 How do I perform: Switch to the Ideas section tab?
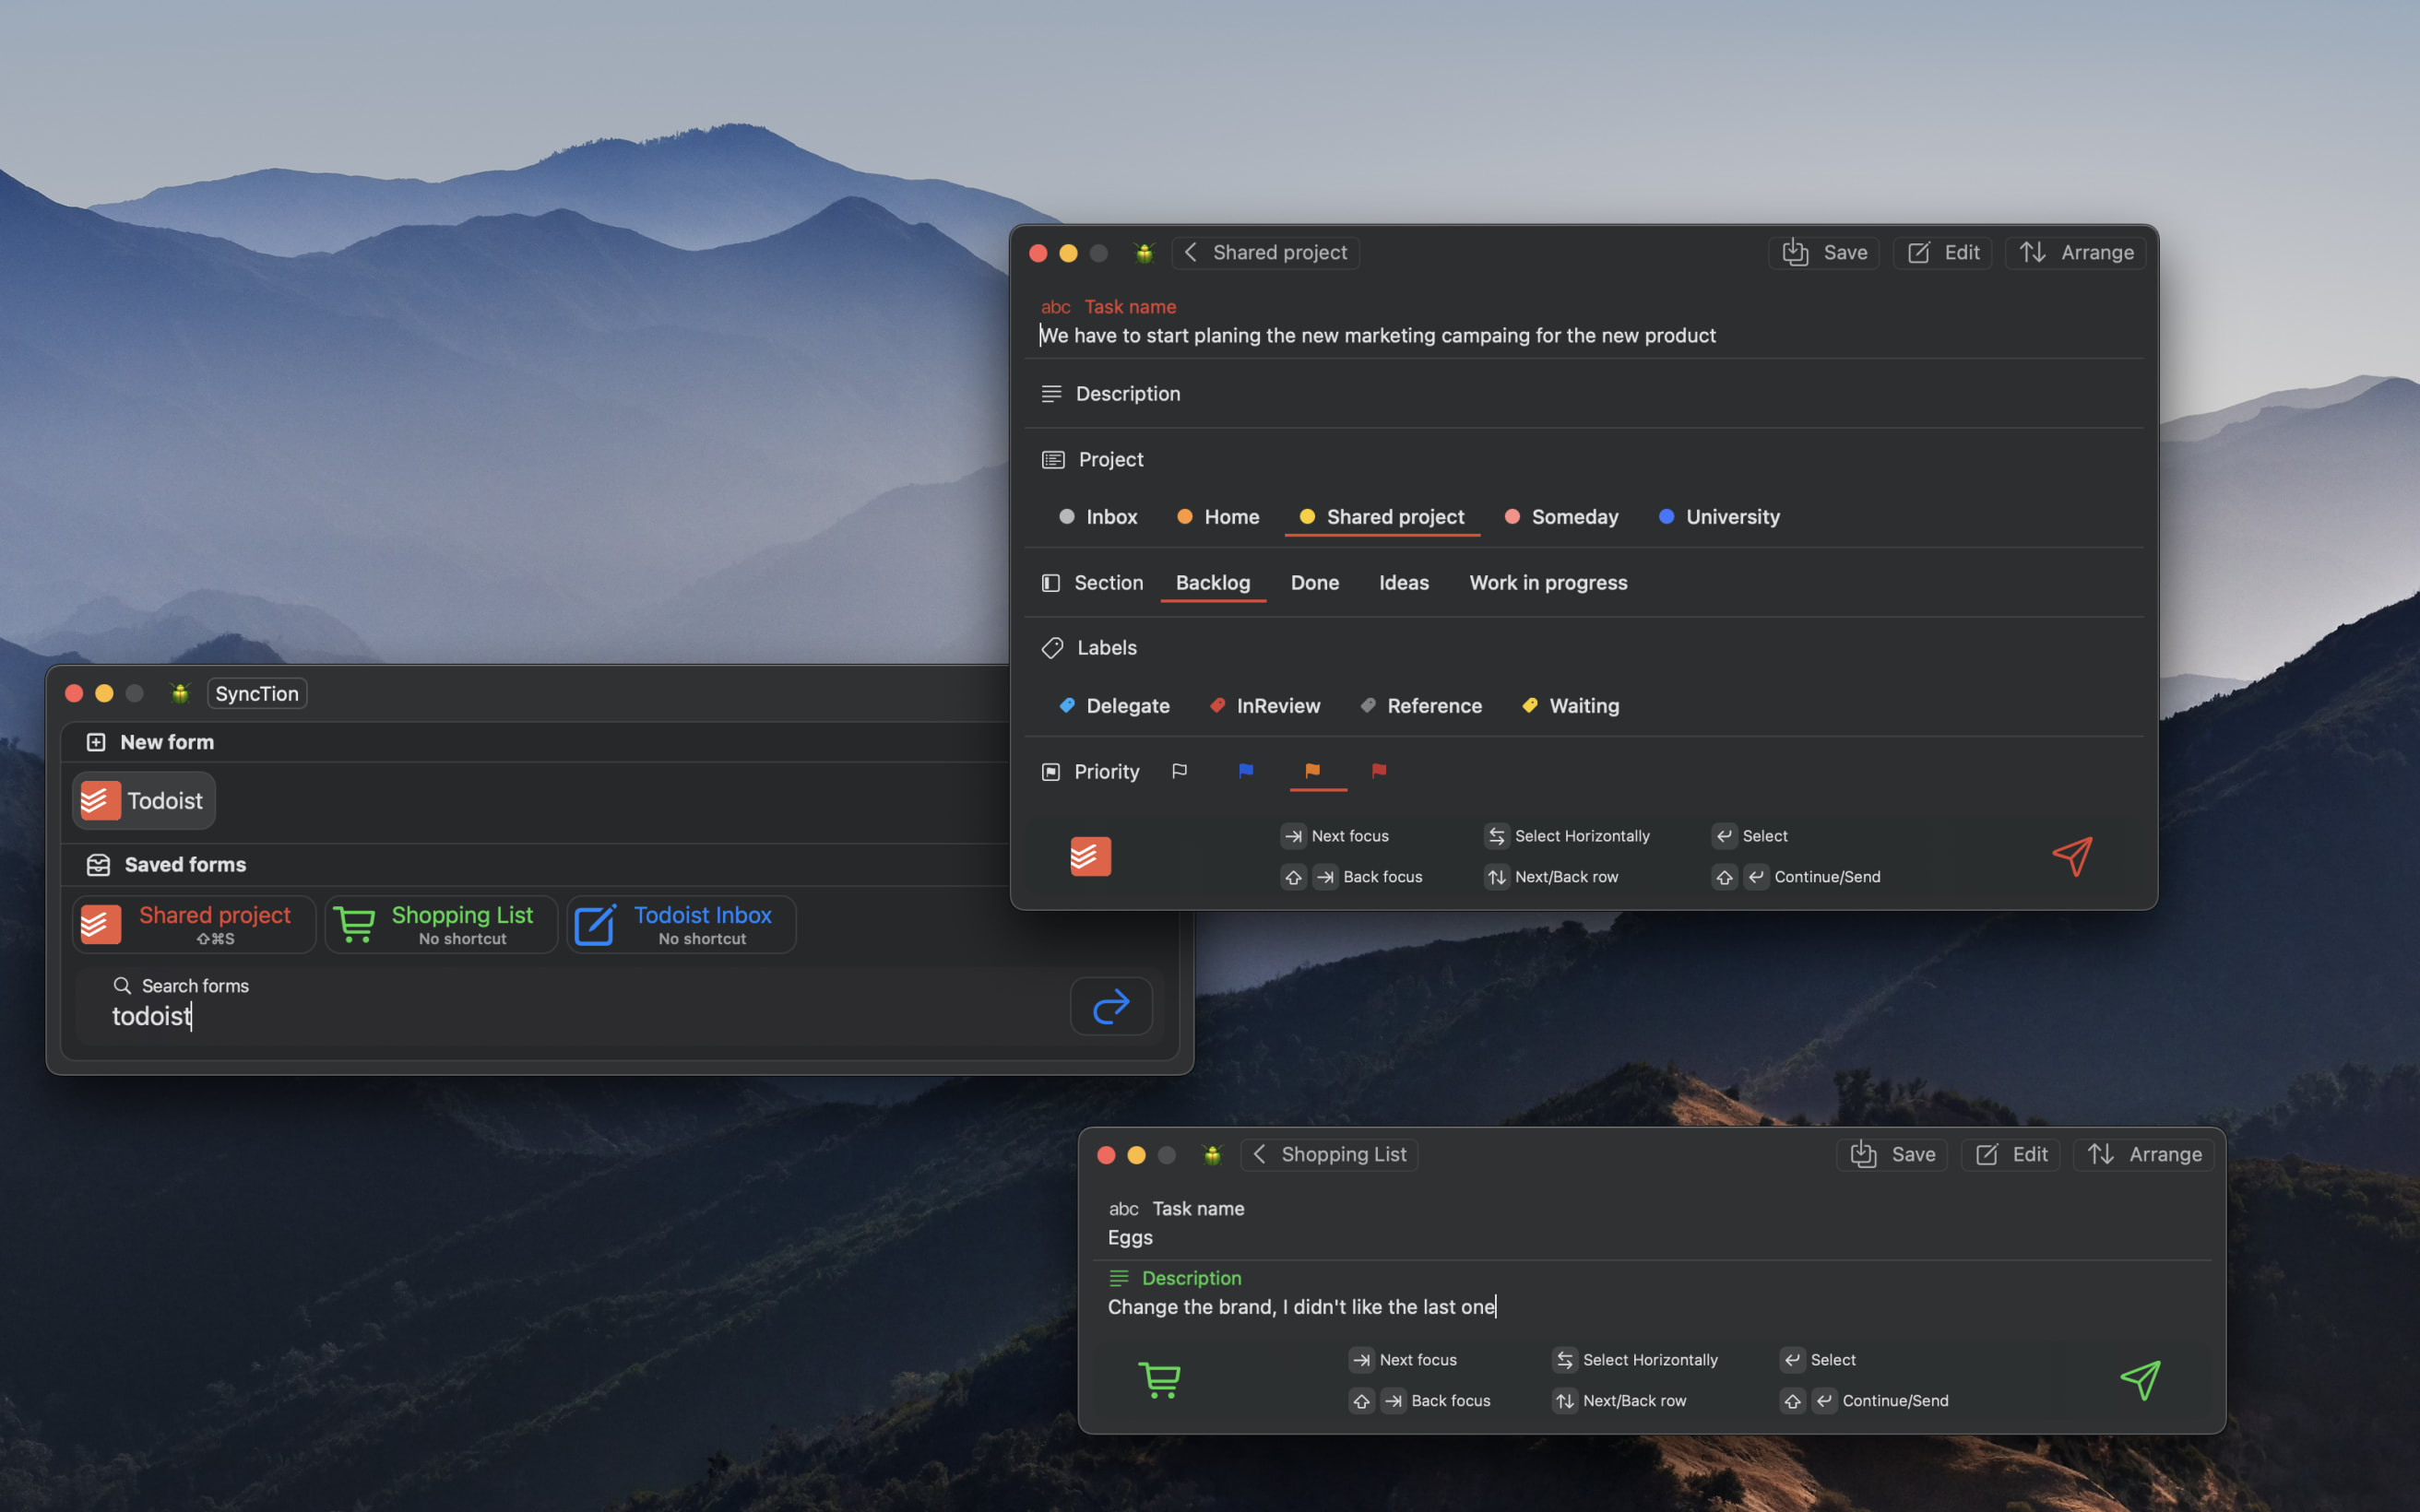tap(1403, 582)
